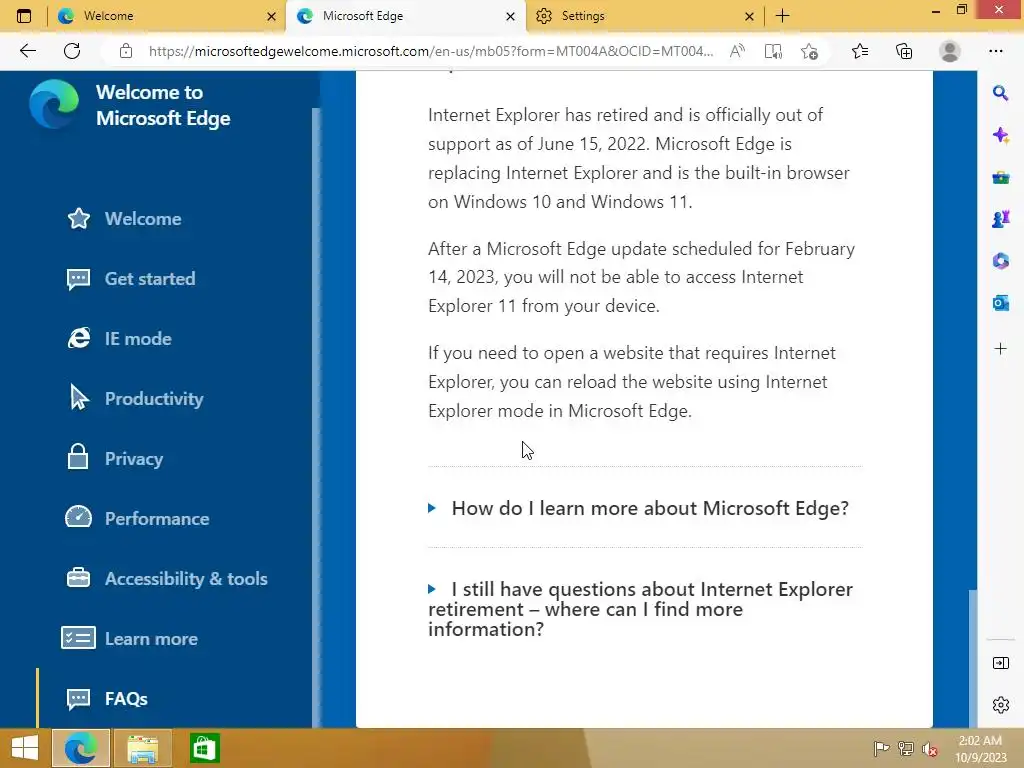Open sidebar Microsoft 365 icon
The image size is (1024, 768).
point(1000,261)
